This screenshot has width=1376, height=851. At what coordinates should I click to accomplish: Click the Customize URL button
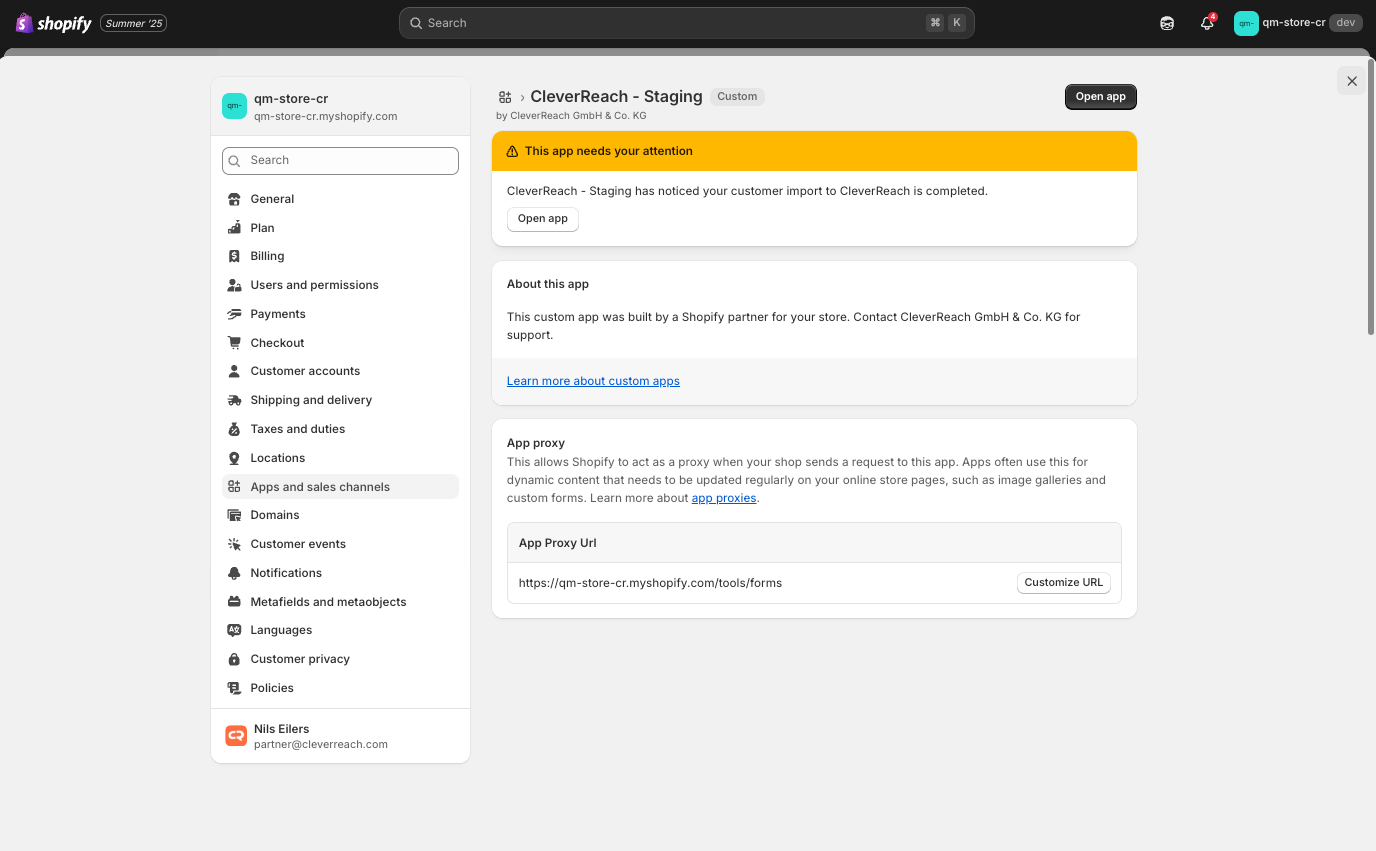1064,583
